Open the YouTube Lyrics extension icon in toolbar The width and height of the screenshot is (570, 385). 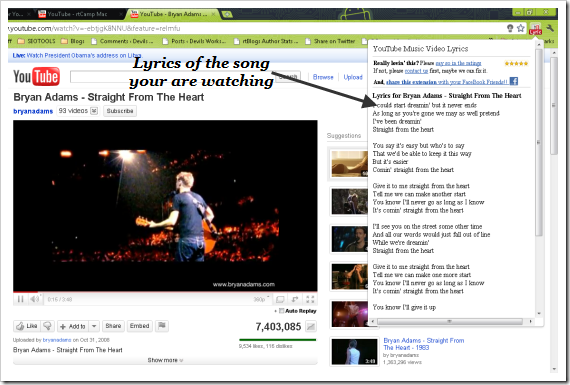coord(535,28)
